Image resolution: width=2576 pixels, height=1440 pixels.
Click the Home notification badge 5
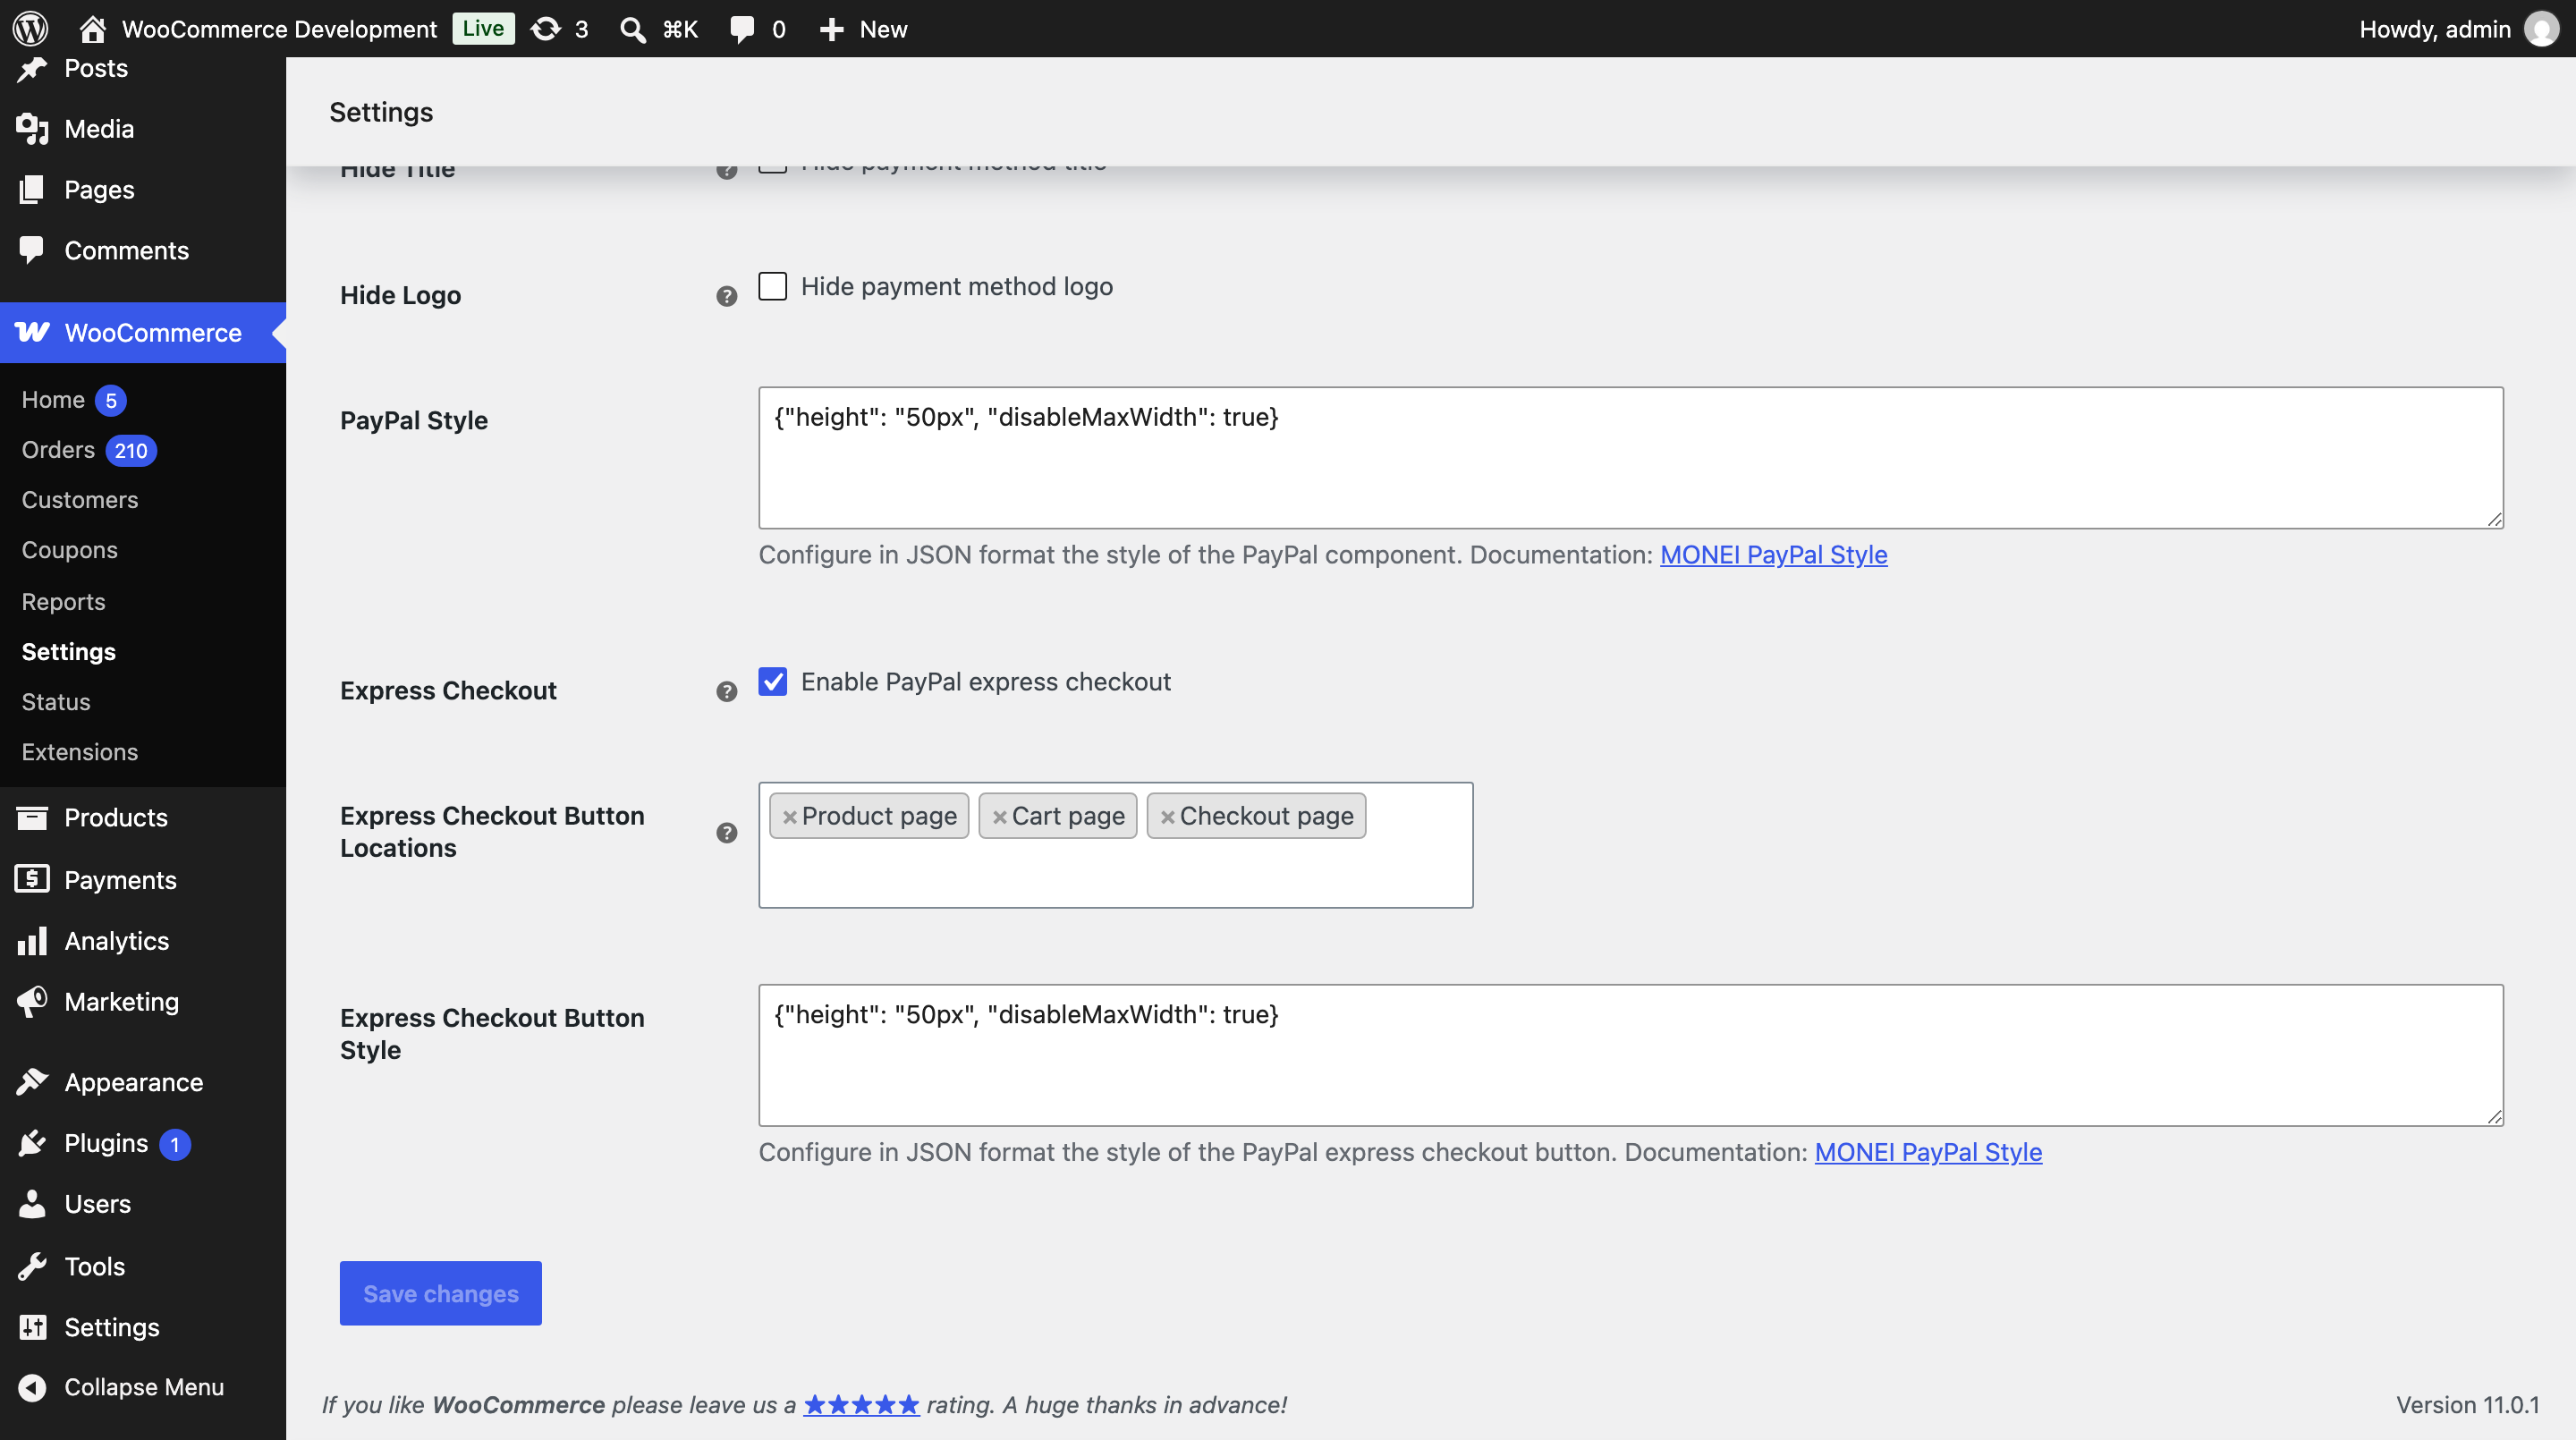(x=111, y=400)
